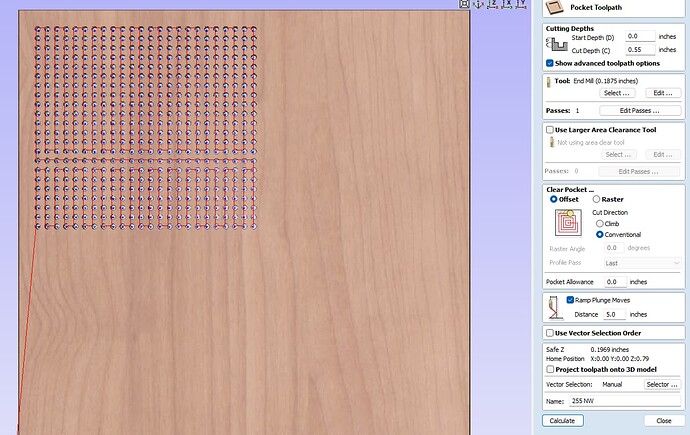Click the area clearance tool icon
Viewport: 690px width, 435px height.
tap(551, 142)
